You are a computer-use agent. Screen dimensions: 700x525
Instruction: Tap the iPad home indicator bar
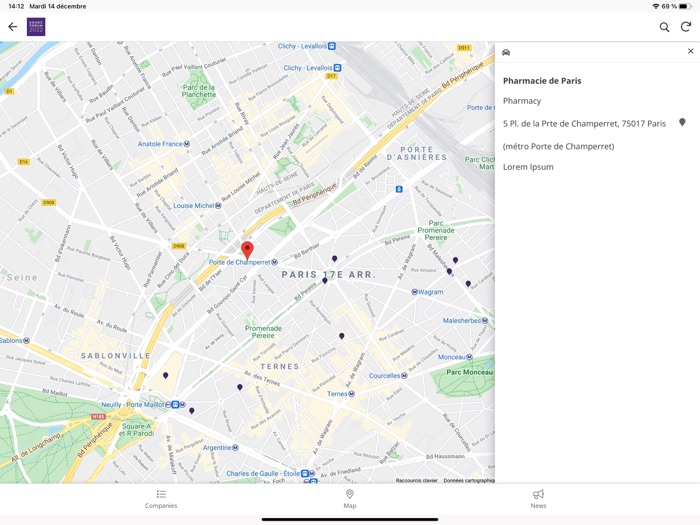pos(350,519)
